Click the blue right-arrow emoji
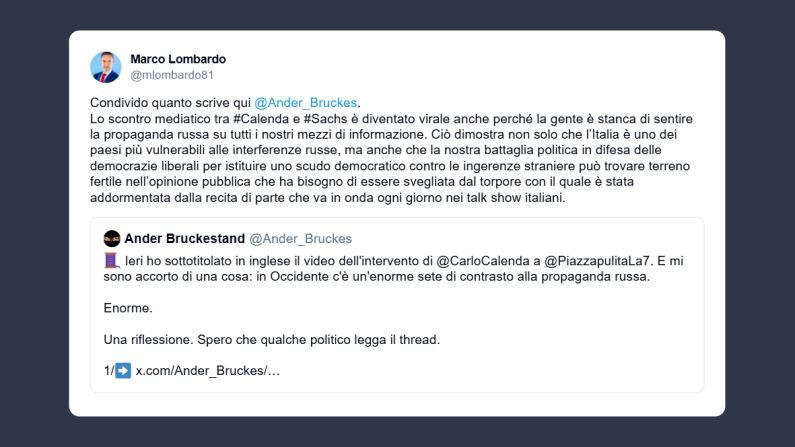The width and height of the screenshot is (795, 447). [123, 371]
